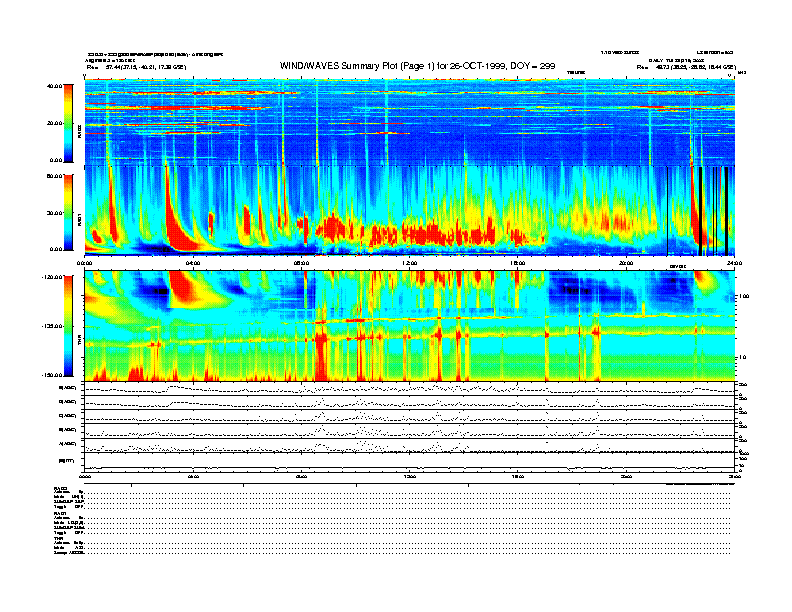The height and width of the screenshot is (612, 792).
Task: Click the large red burst near 03:00 in RAD1
Action: pos(178,230)
